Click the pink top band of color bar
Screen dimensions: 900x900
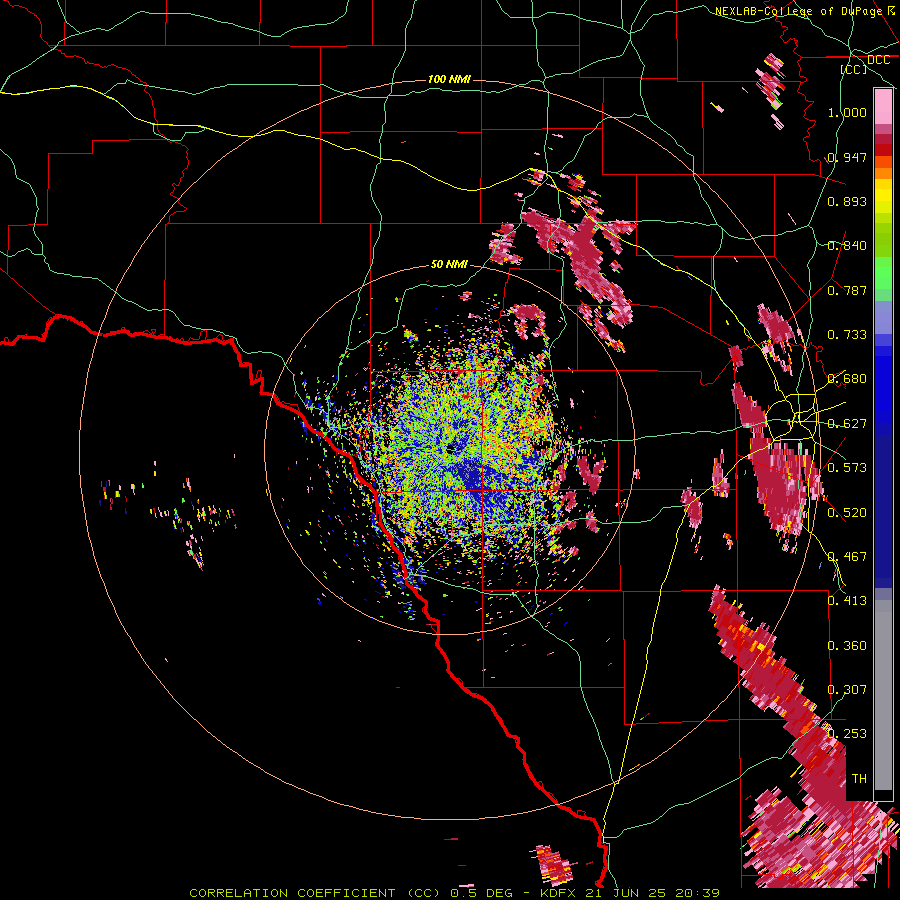[x=883, y=107]
